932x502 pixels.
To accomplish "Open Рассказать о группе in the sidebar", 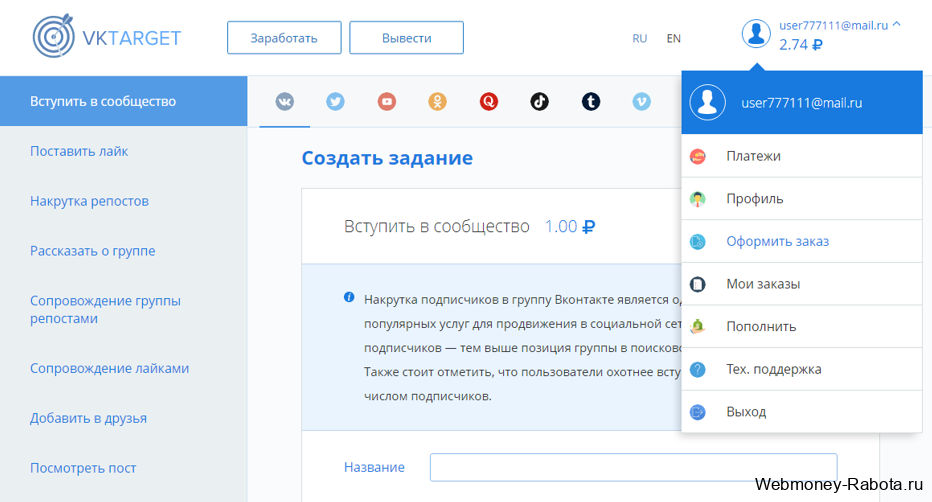I will (93, 251).
